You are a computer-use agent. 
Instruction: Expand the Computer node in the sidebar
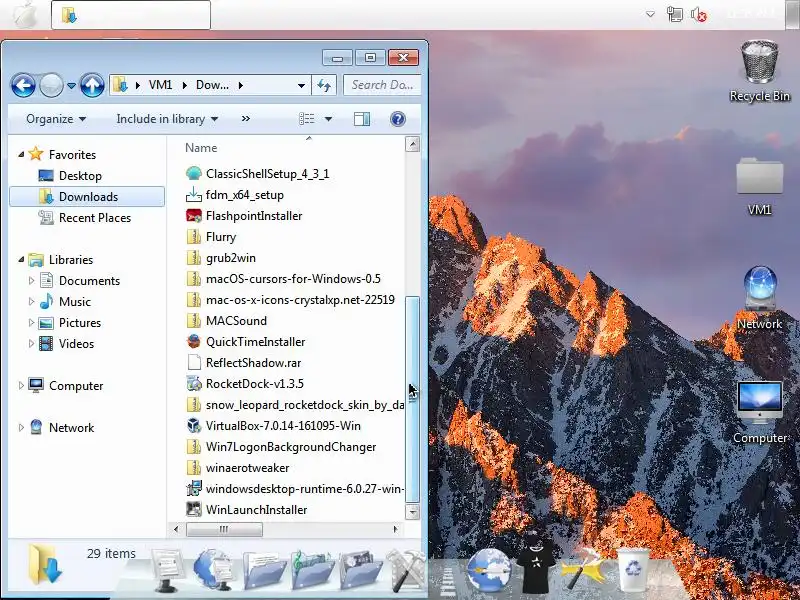click(x=21, y=385)
